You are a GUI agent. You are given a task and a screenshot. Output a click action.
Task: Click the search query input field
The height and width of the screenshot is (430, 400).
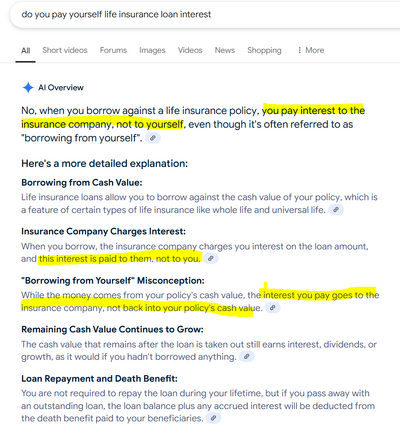click(x=205, y=15)
